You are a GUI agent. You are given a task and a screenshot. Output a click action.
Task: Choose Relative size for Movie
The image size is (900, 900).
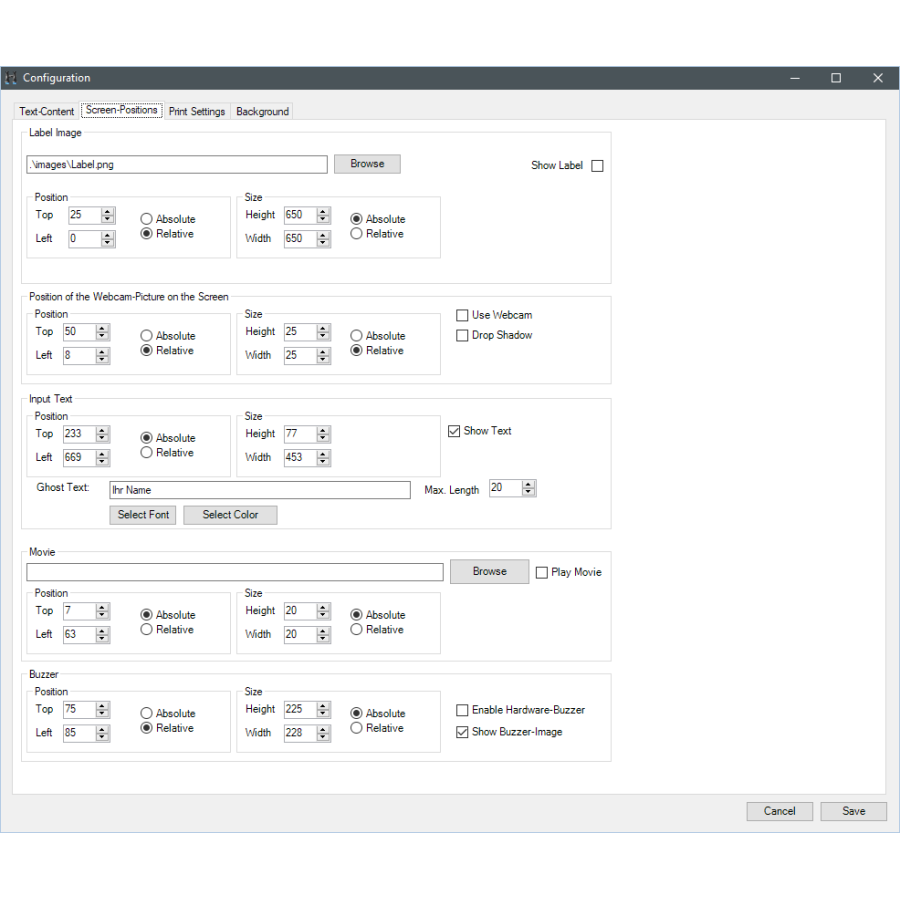(357, 630)
